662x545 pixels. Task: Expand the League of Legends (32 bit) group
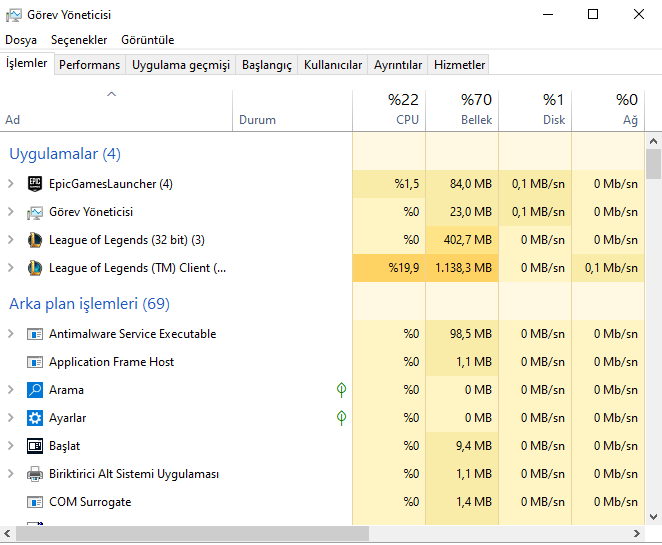click(x=11, y=240)
